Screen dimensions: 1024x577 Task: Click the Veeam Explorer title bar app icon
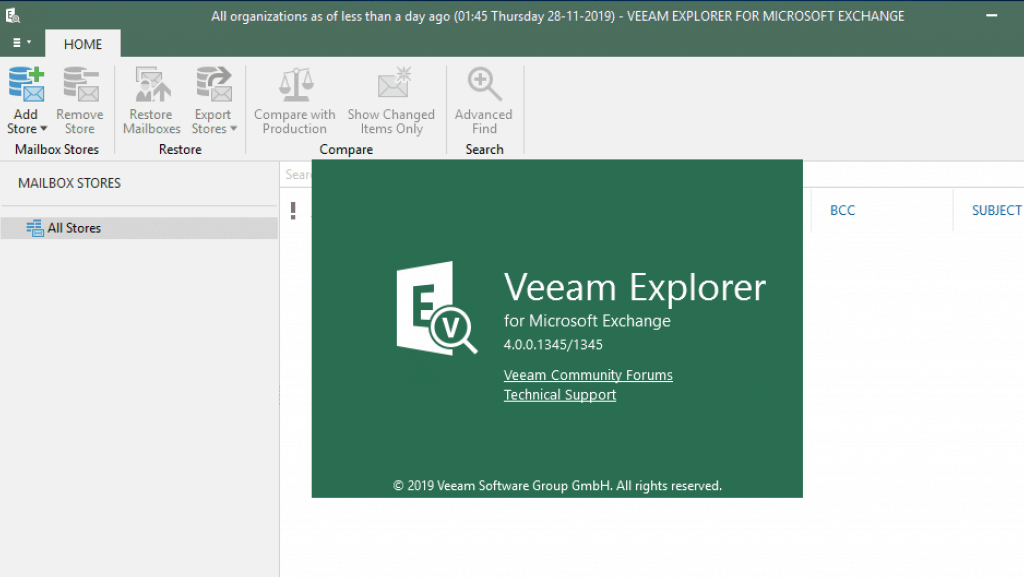pos(12,16)
